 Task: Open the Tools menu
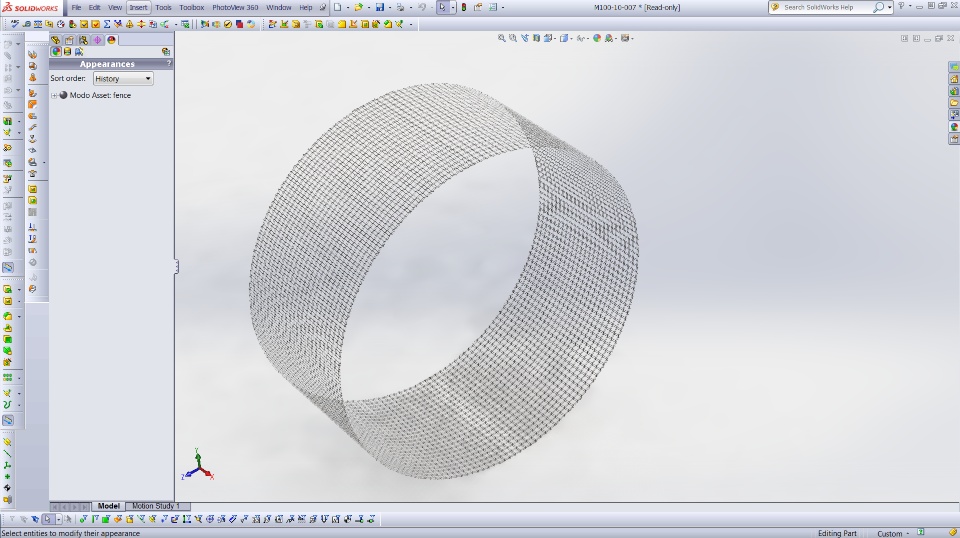point(163,7)
